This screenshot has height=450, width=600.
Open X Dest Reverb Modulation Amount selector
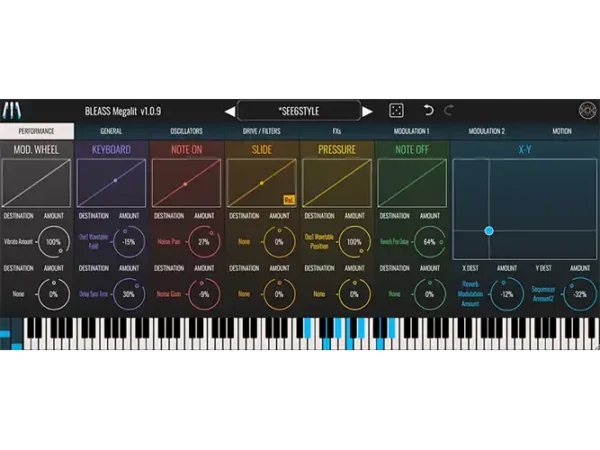470,294
